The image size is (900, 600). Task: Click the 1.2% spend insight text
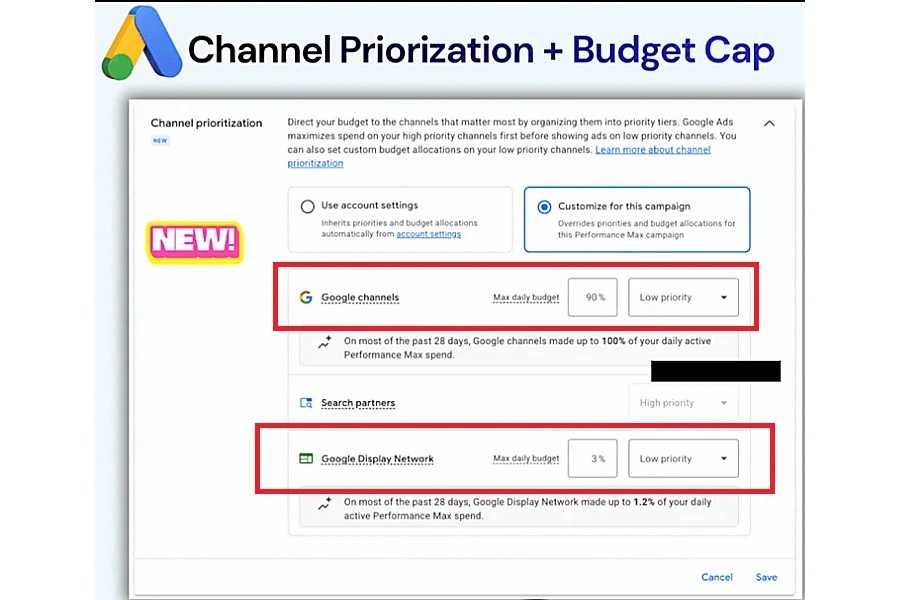point(527,509)
